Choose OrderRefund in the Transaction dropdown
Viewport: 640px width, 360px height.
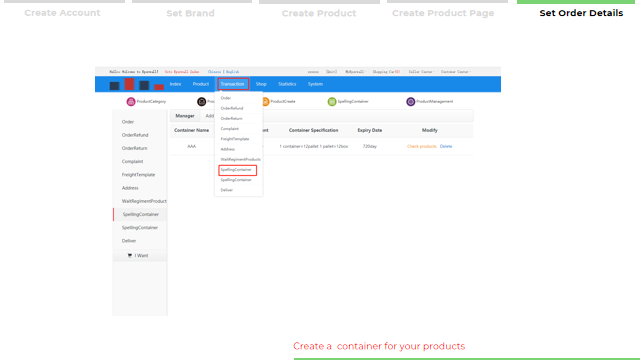[x=232, y=108]
